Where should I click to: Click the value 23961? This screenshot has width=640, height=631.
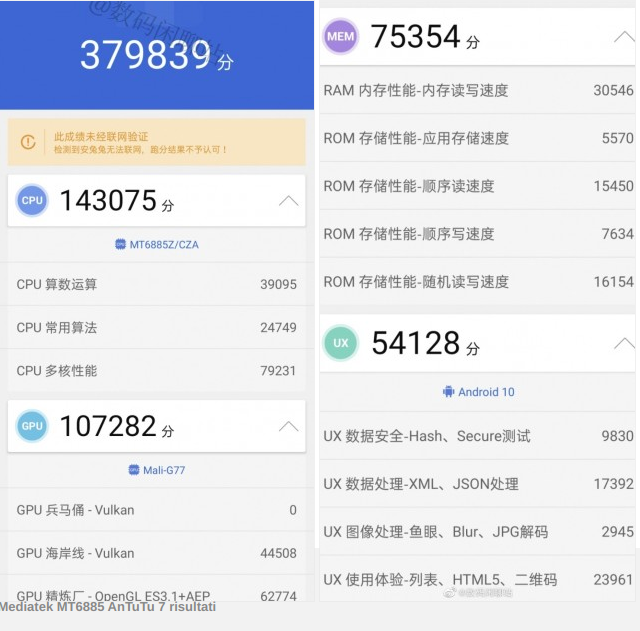tap(613, 580)
